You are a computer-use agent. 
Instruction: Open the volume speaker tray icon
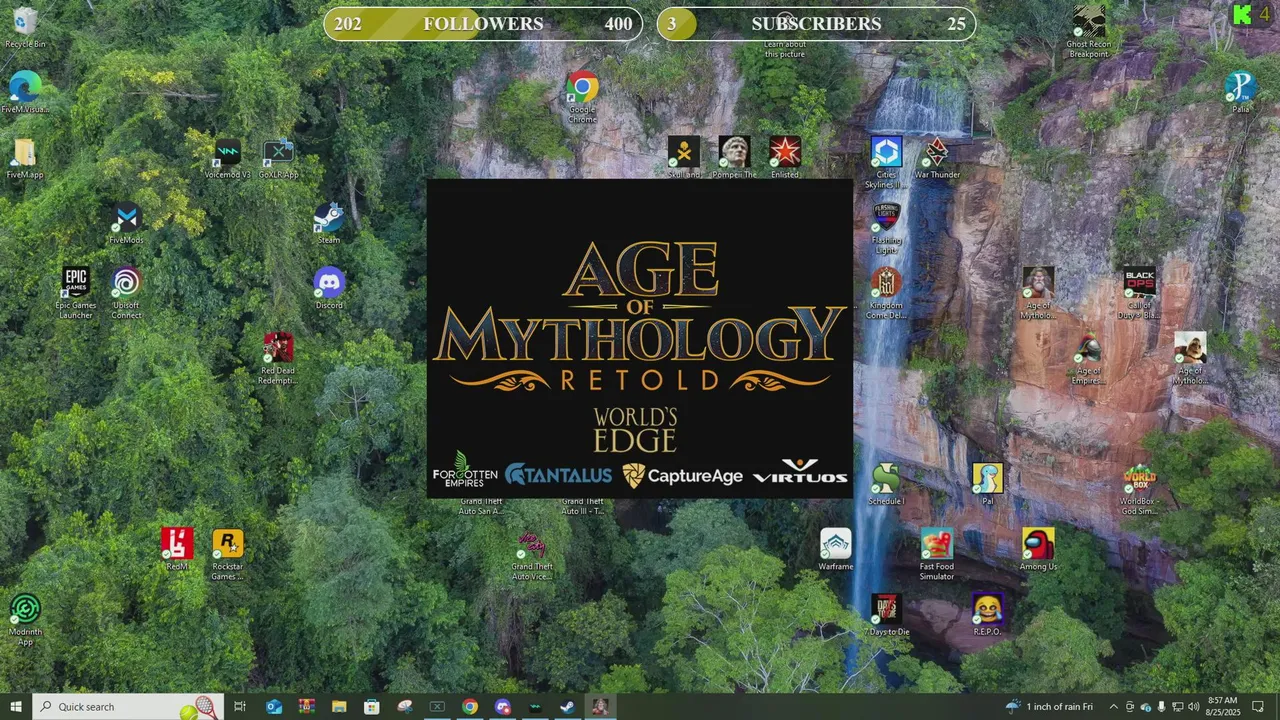coord(1194,706)
